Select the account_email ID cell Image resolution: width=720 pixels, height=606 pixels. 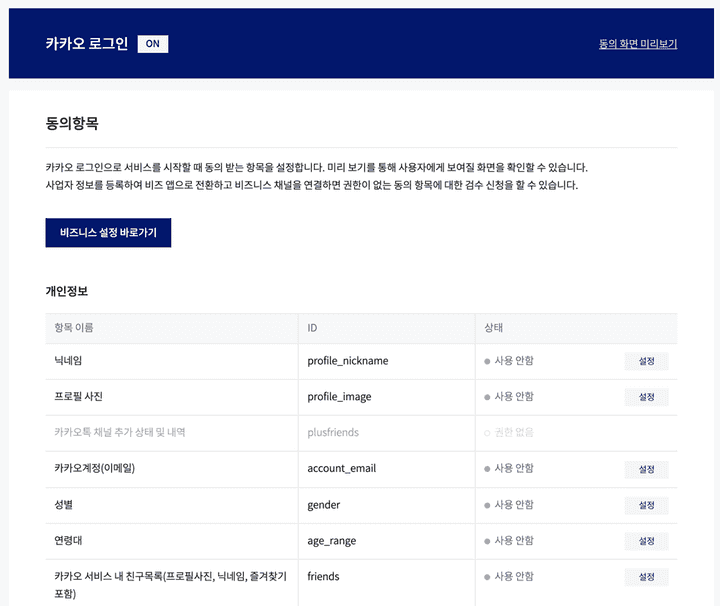tap(341, 469)
